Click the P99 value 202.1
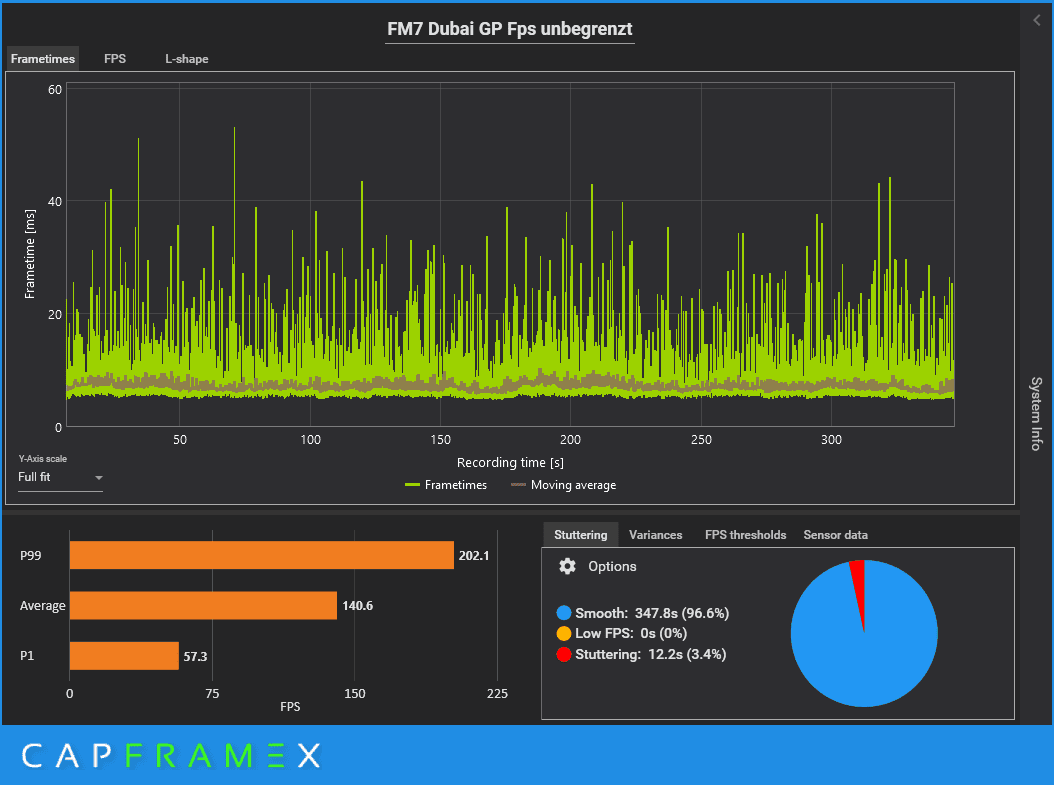Screen dimensions: 1054x785 (474, 556)
